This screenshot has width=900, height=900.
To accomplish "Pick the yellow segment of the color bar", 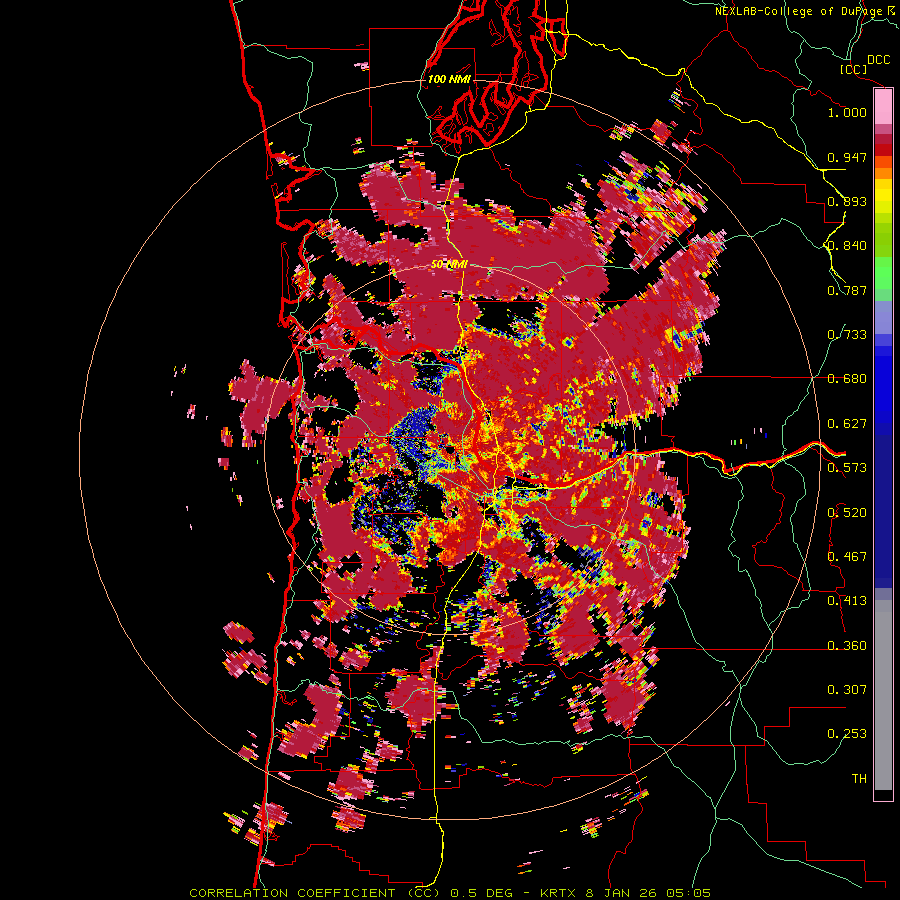I will 883,197.
